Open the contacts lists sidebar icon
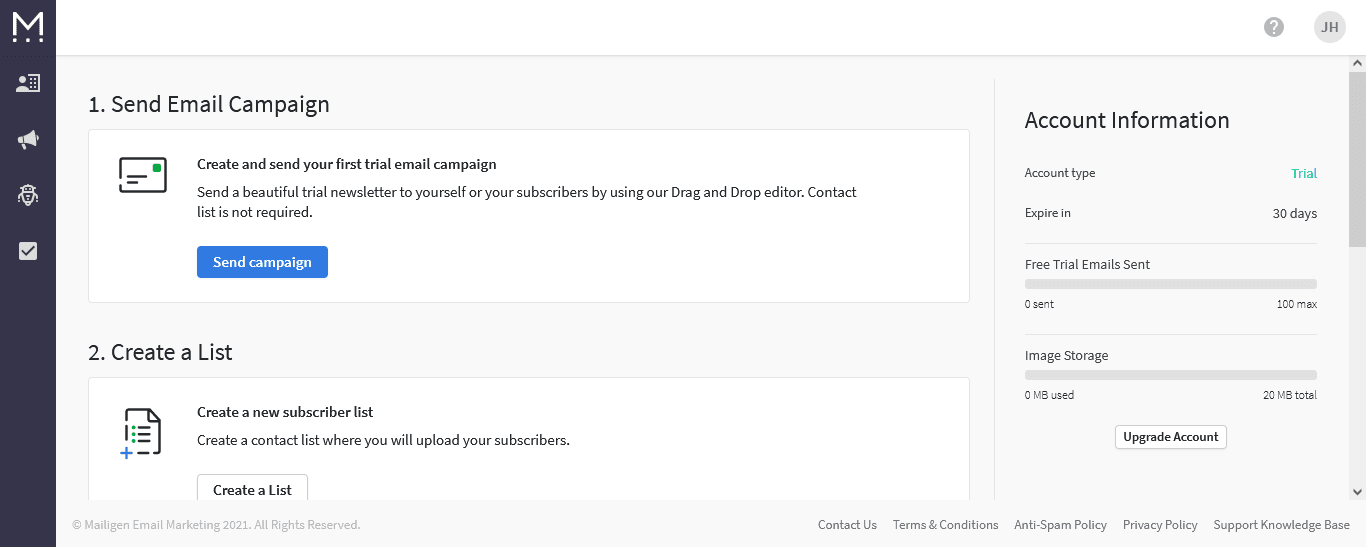Viewport: 1366px width, 547px height. click(28, 84)
